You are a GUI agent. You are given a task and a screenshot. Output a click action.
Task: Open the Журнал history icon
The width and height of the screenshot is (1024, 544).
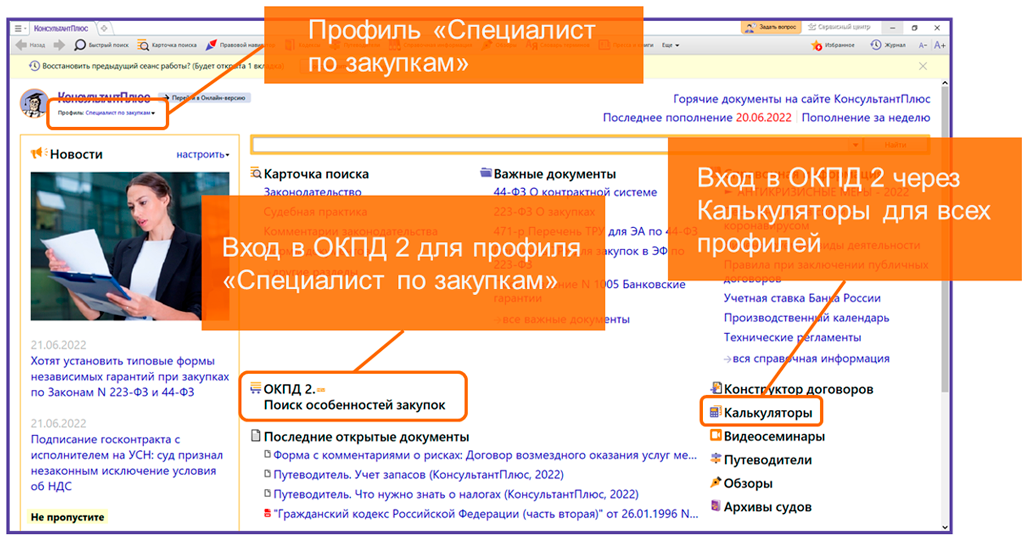876,45
